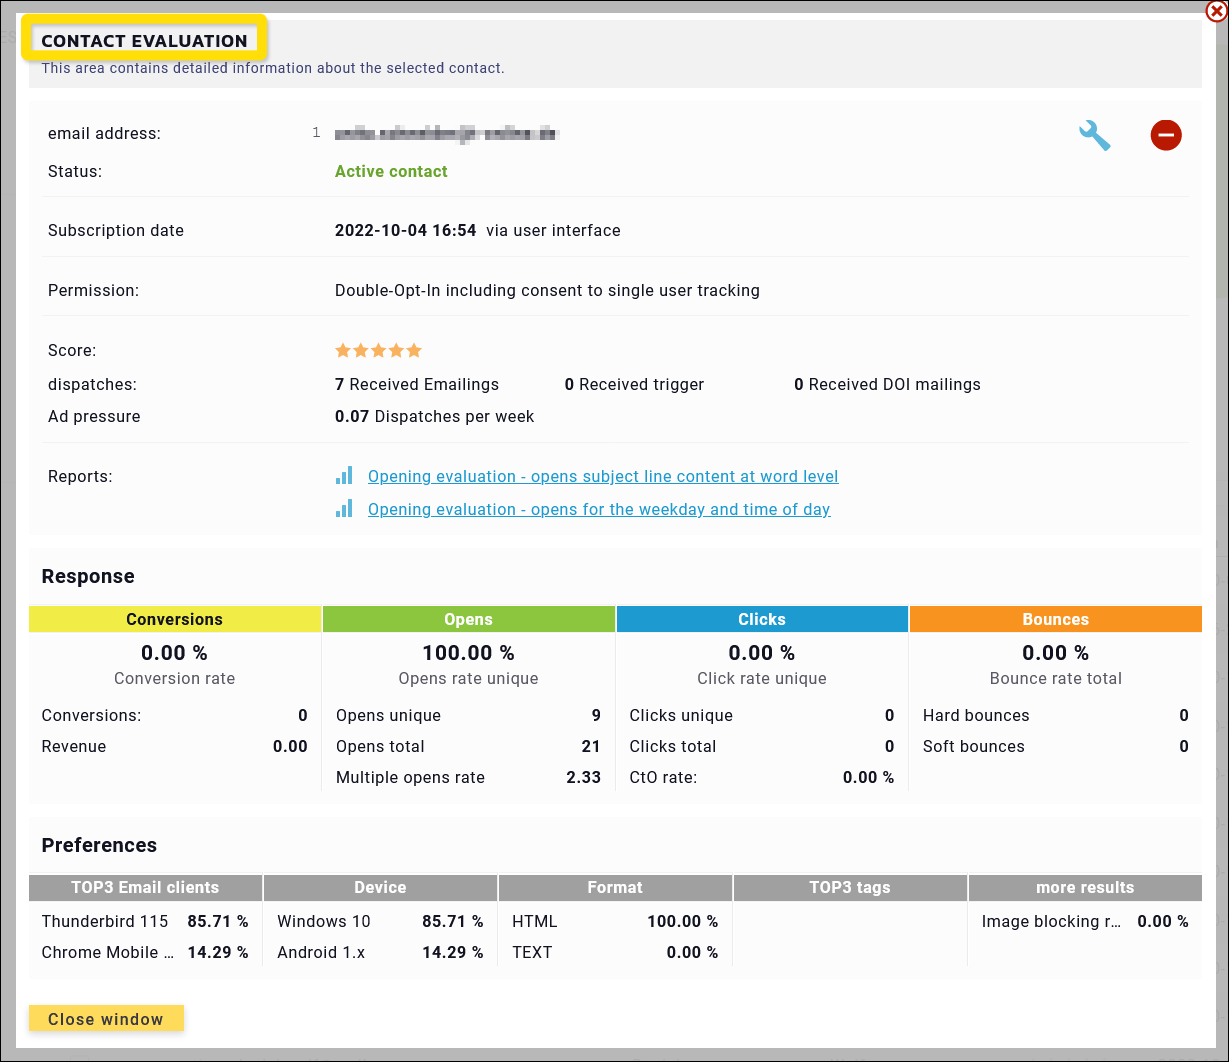This screenshot has width=1229, height=1062.
Task: Open the weekday and time of day evaluation link
Action: coord(599,510)
